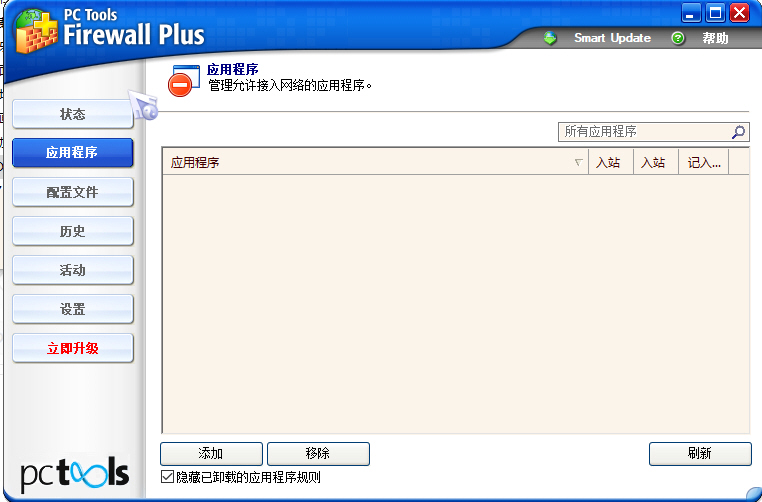Click the second 入站 column header
The height and width of the screenshot is (502, 762).
(x=656, y=162)
